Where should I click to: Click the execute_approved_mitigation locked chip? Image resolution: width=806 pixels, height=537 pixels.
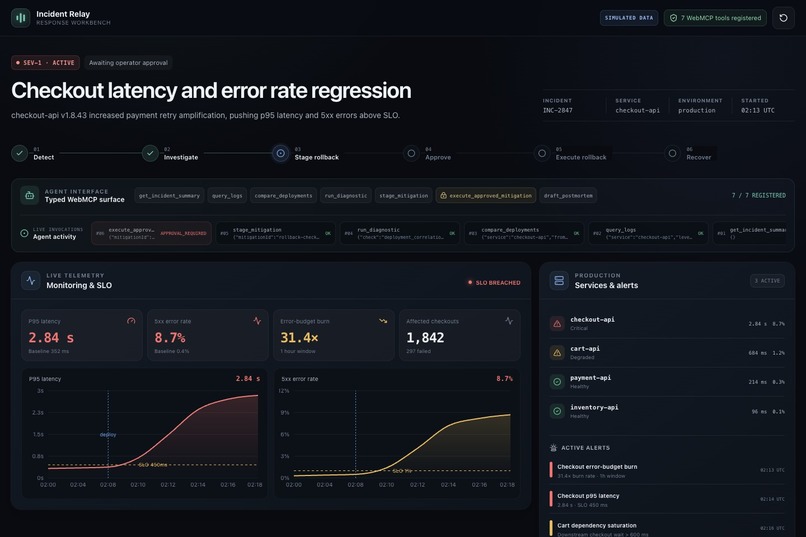486,196
